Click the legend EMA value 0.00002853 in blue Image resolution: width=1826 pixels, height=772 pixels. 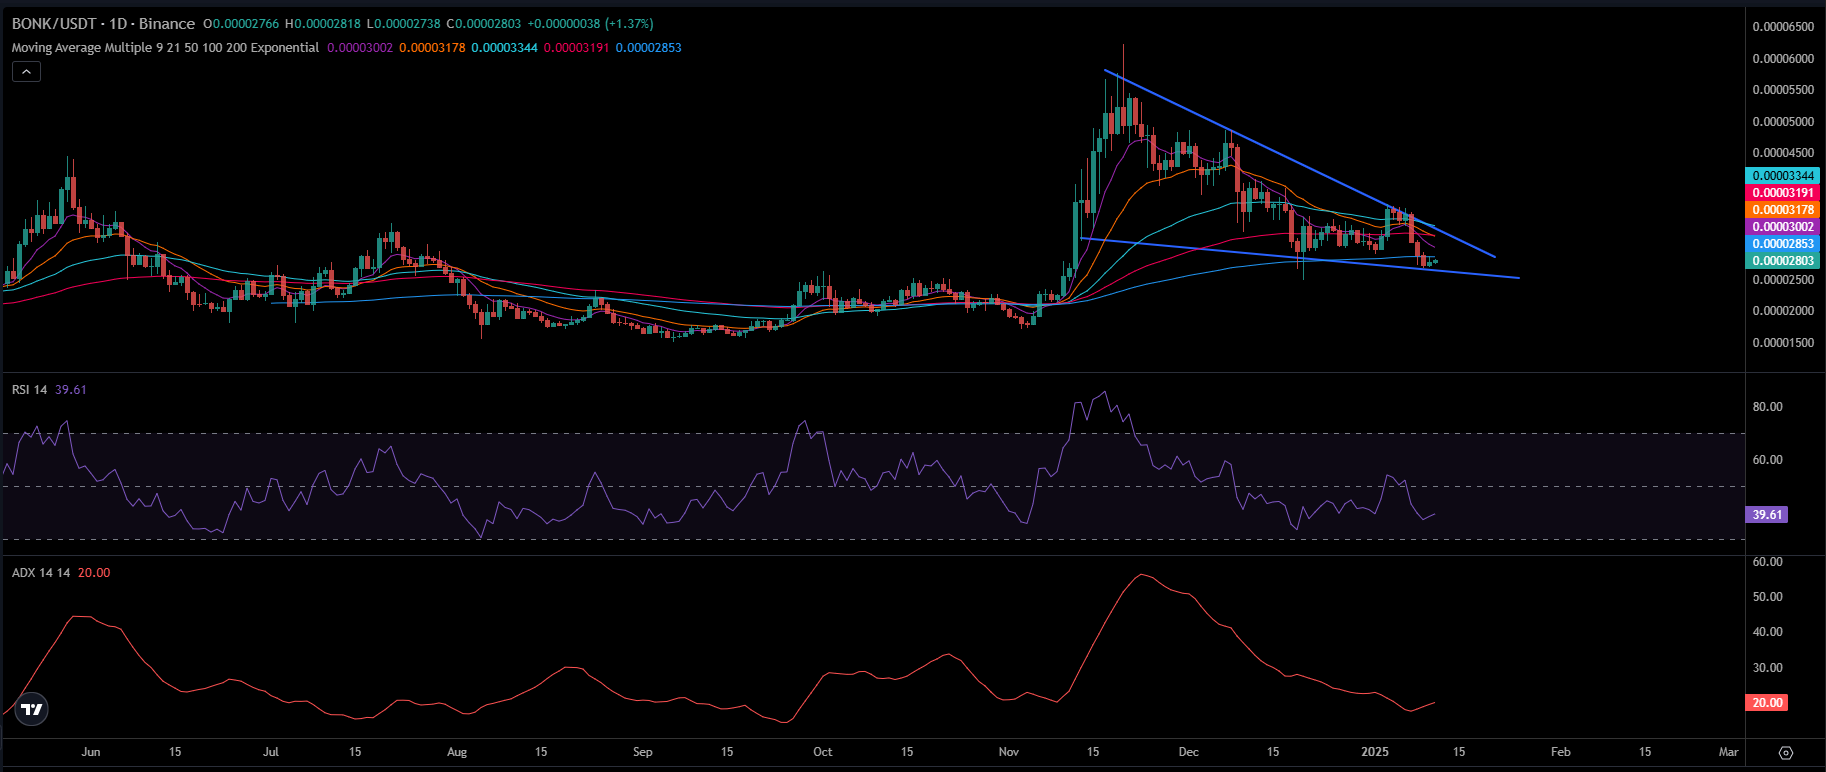(x=648, y=47)
